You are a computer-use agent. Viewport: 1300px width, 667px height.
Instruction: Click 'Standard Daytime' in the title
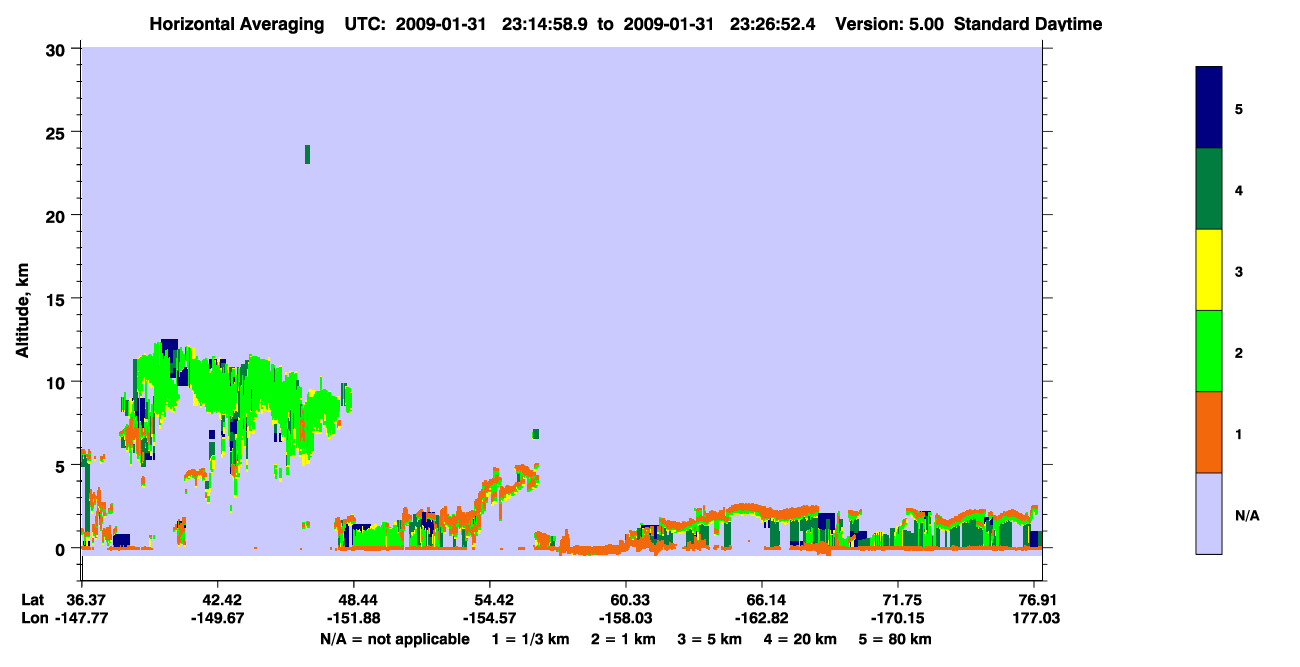[x=1028, y=24]
